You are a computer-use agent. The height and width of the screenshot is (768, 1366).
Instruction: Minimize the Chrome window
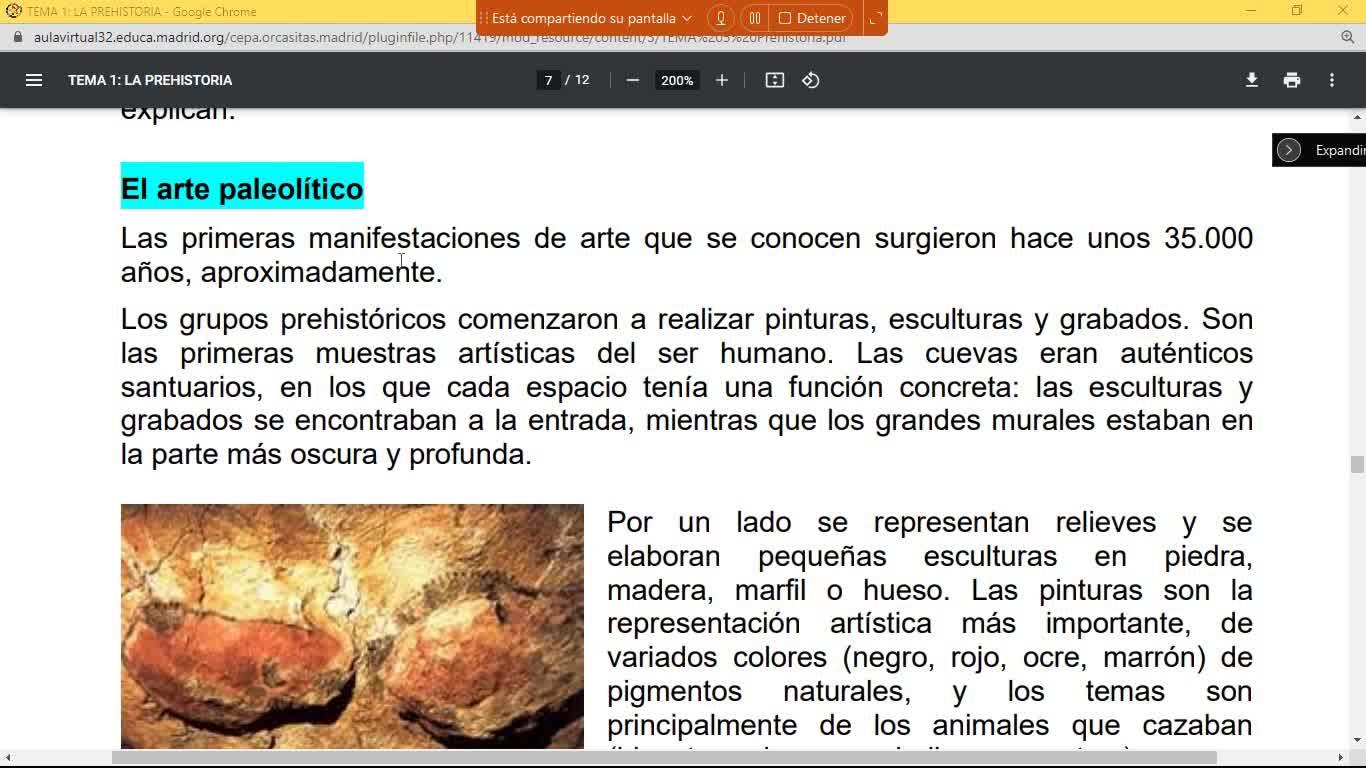point(1251,11)
